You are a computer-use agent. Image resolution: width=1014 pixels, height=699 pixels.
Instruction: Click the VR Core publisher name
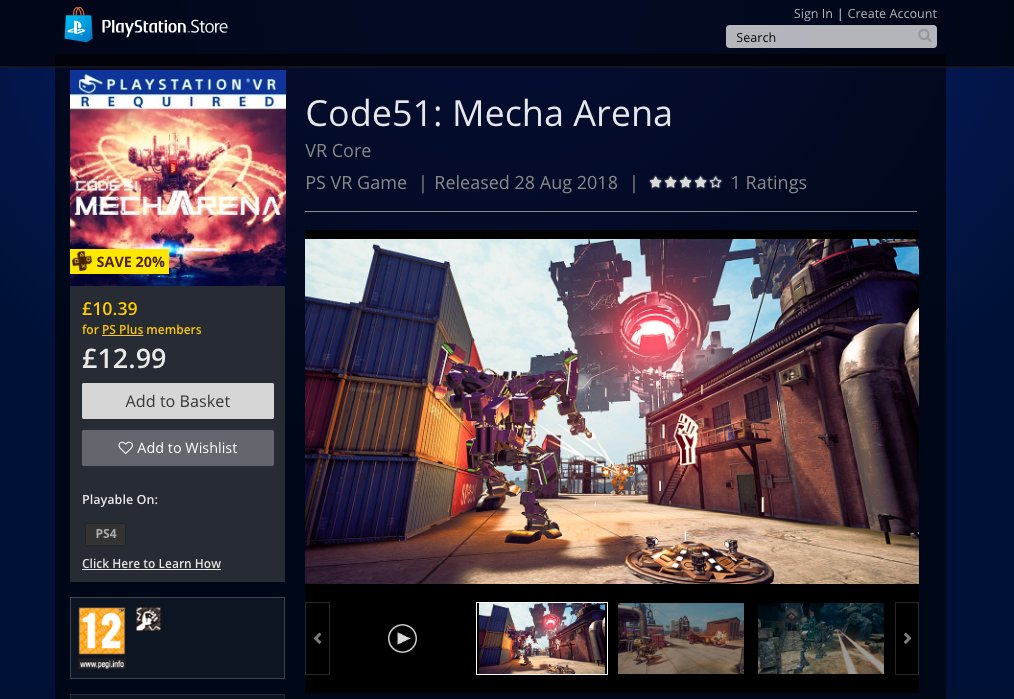[x=338, y=151]
